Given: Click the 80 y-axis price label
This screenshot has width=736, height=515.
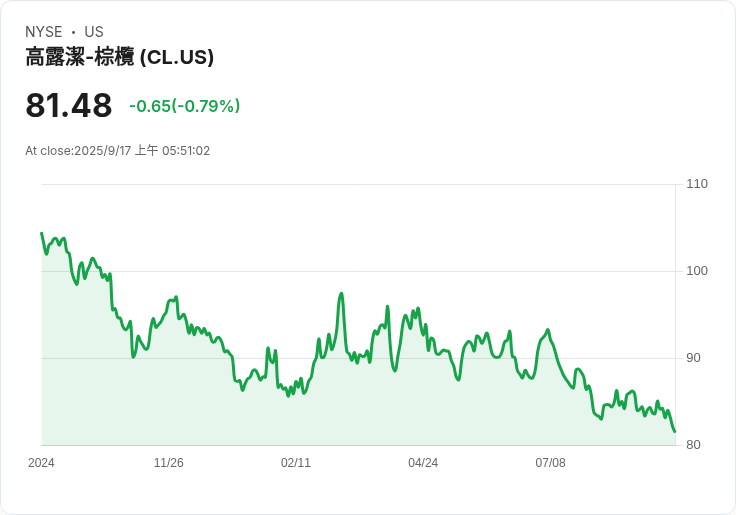Looking at the screenshot, I should (693, 445).
